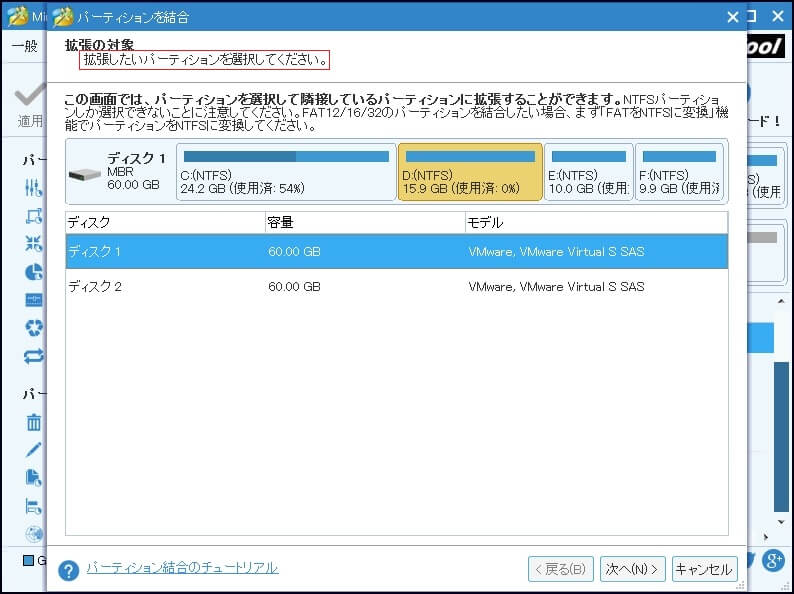Select the F: NTFS 9.9 GB partition
The image size is (794, 594).
pos(678,171)
